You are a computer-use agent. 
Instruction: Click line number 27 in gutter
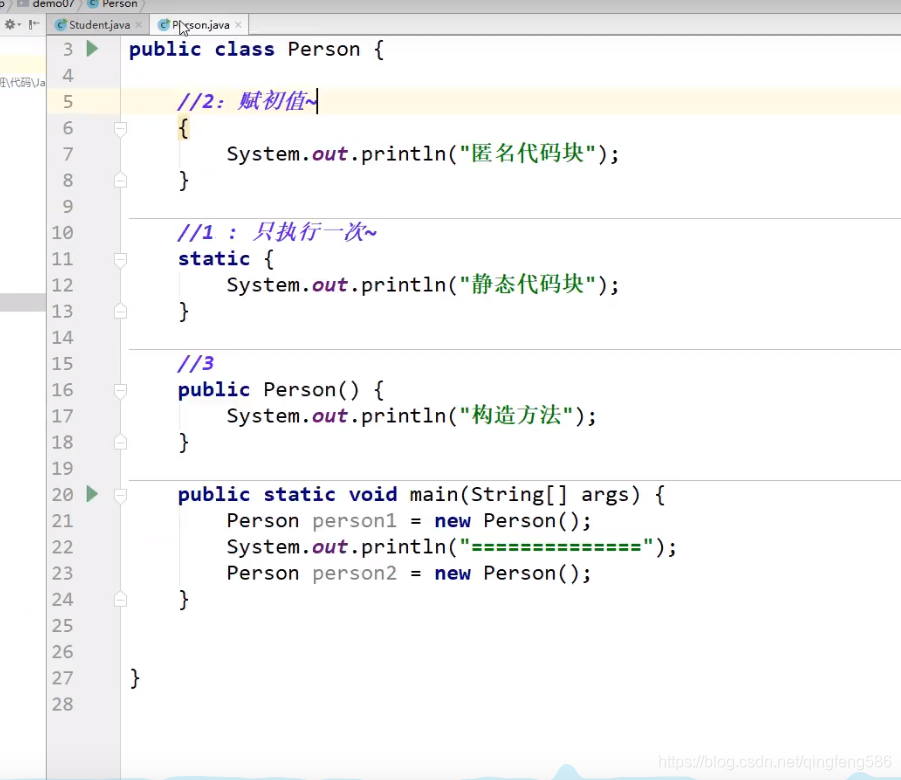pos(62,678)
